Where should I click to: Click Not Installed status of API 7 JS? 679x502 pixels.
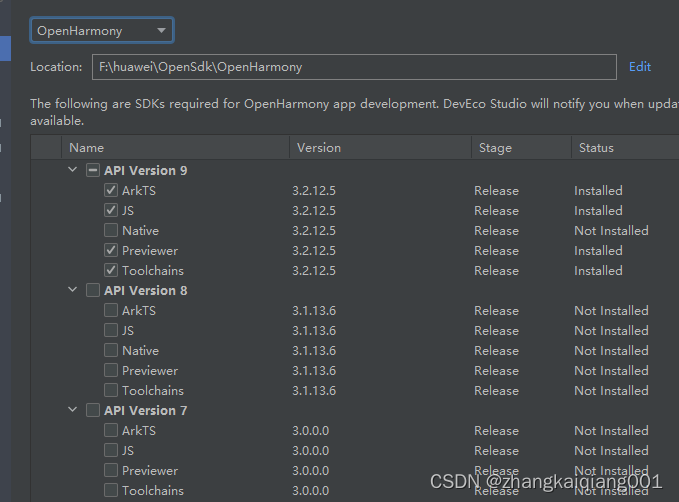click(611, 450)
